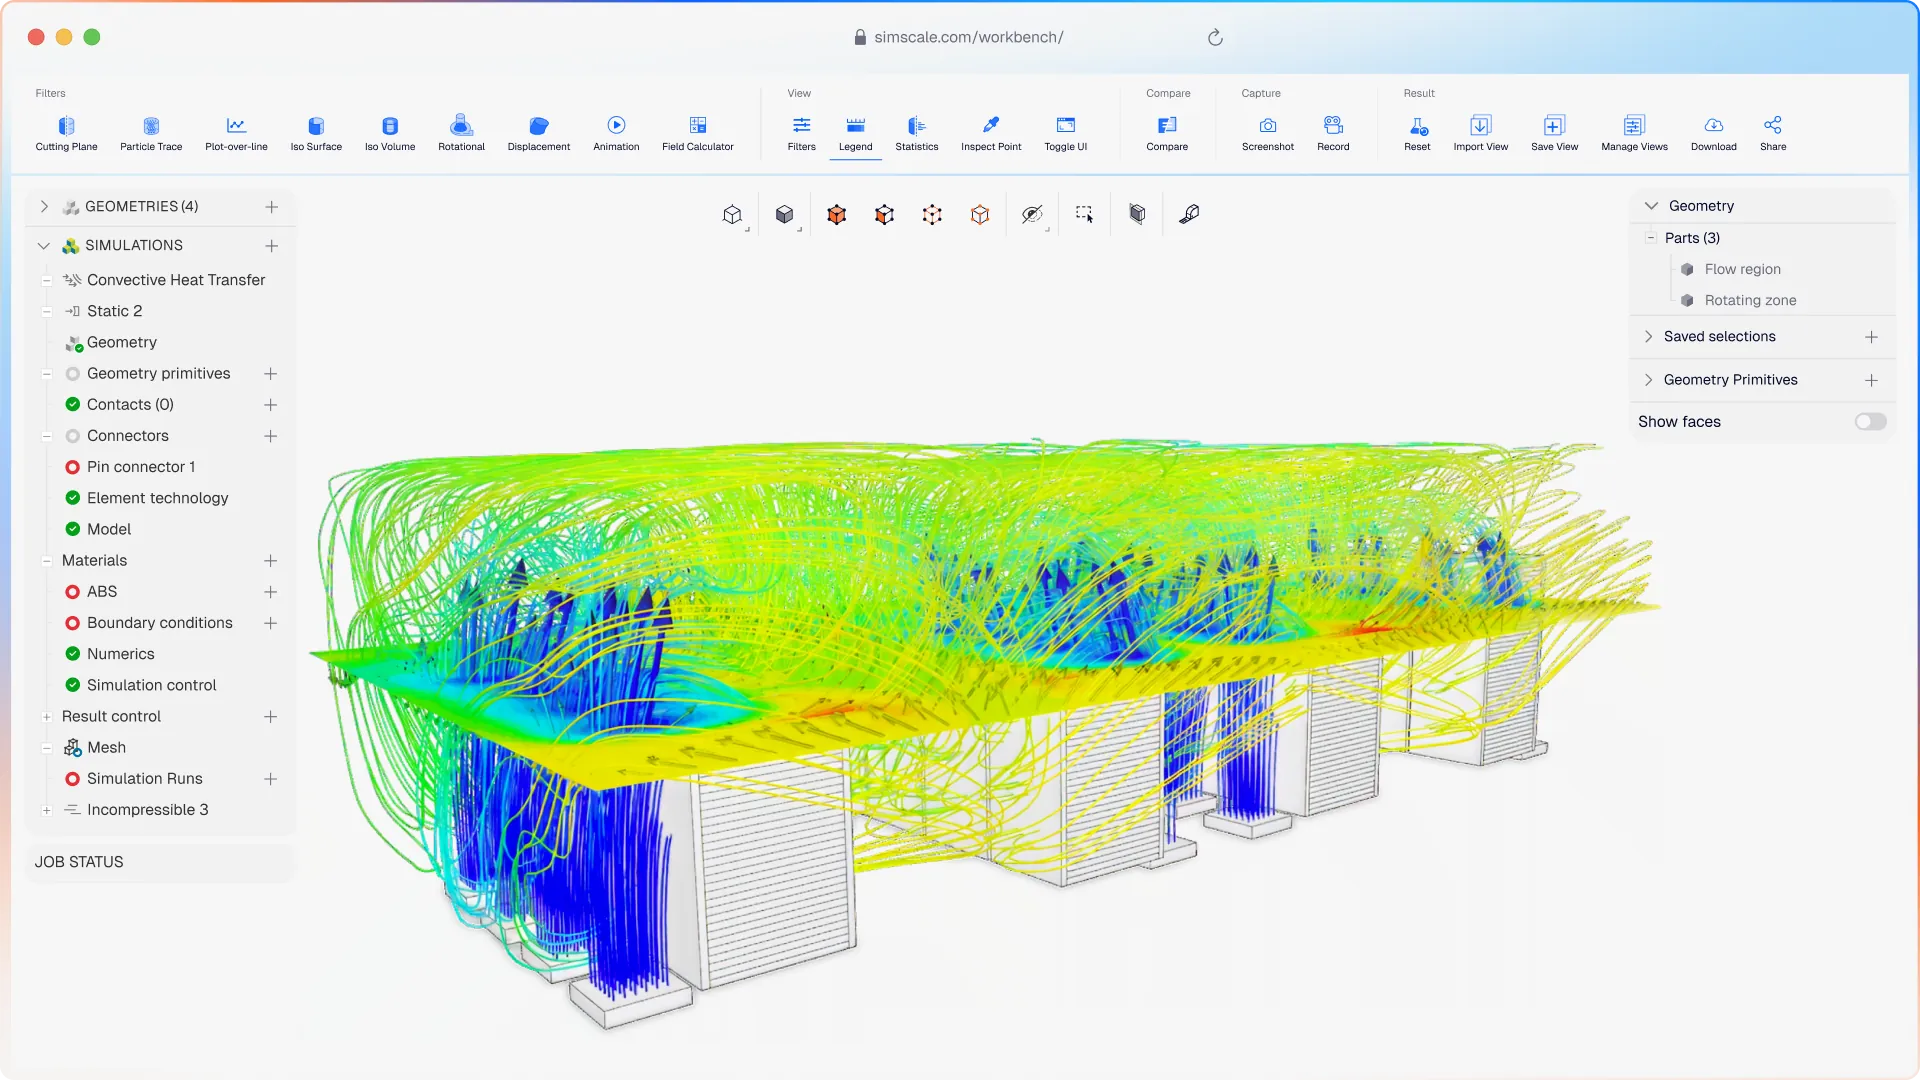Reset the result view
Screen dimensions: 1920x1080
pyautogui.click(x=1417, y=133)
